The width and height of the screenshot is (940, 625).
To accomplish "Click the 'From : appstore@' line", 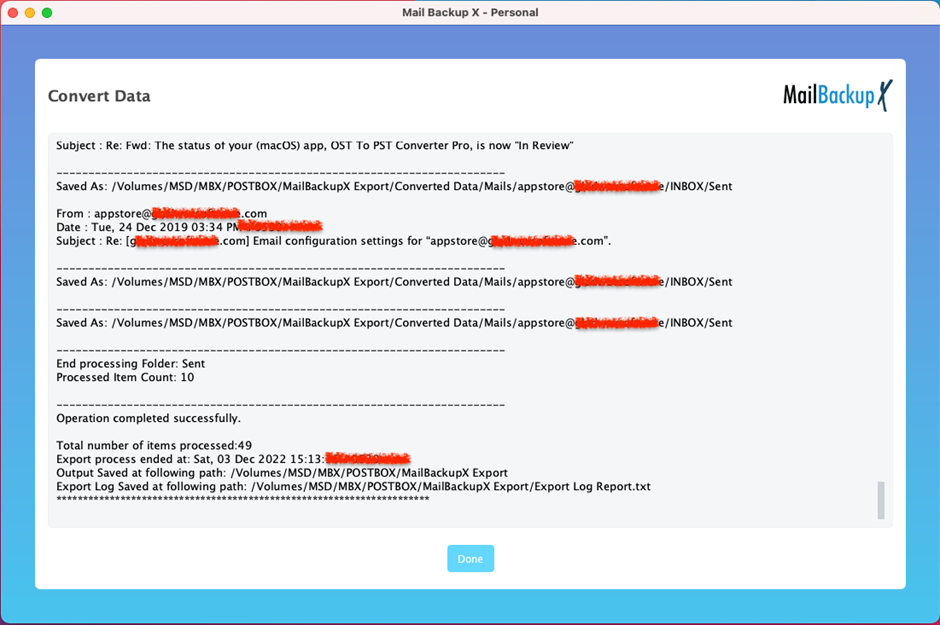I will click(161, 213).
